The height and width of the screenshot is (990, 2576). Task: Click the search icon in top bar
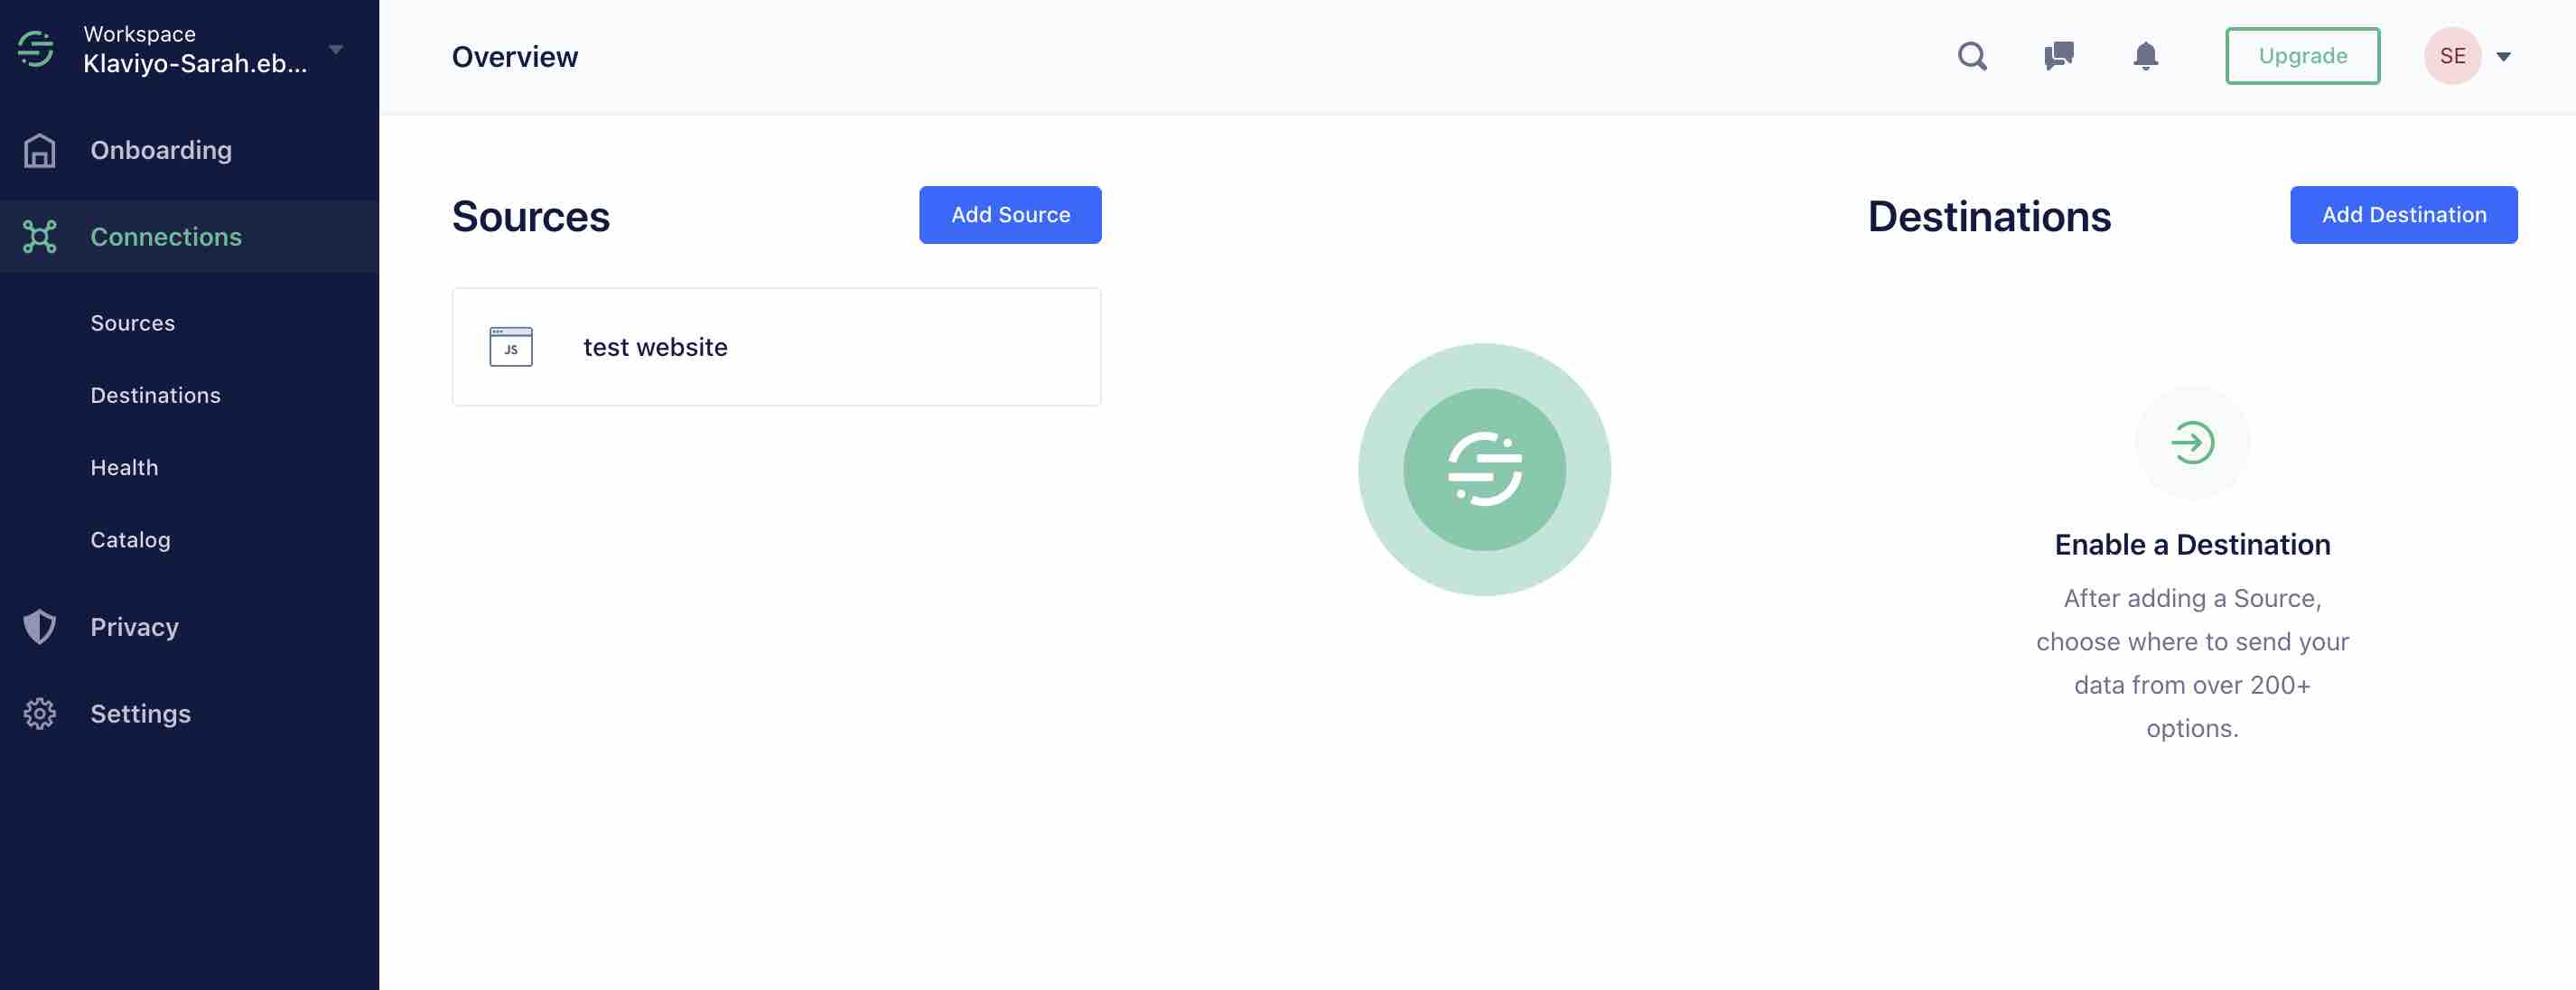click(x=1973, y=54)
